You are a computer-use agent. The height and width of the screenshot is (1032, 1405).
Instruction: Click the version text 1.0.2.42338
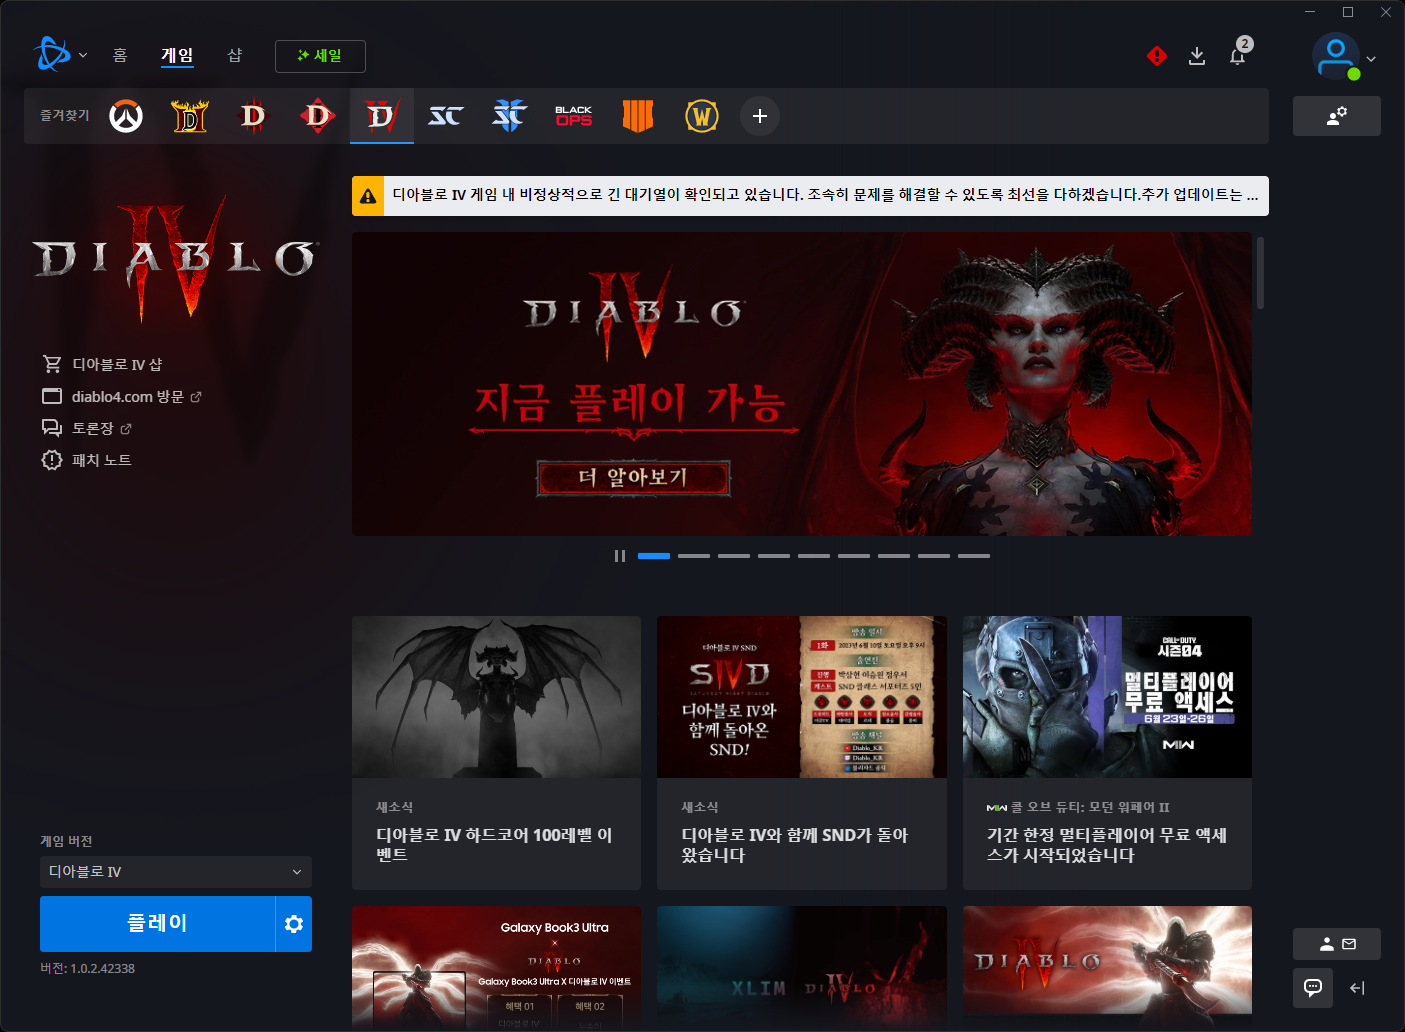pos(87,968)
